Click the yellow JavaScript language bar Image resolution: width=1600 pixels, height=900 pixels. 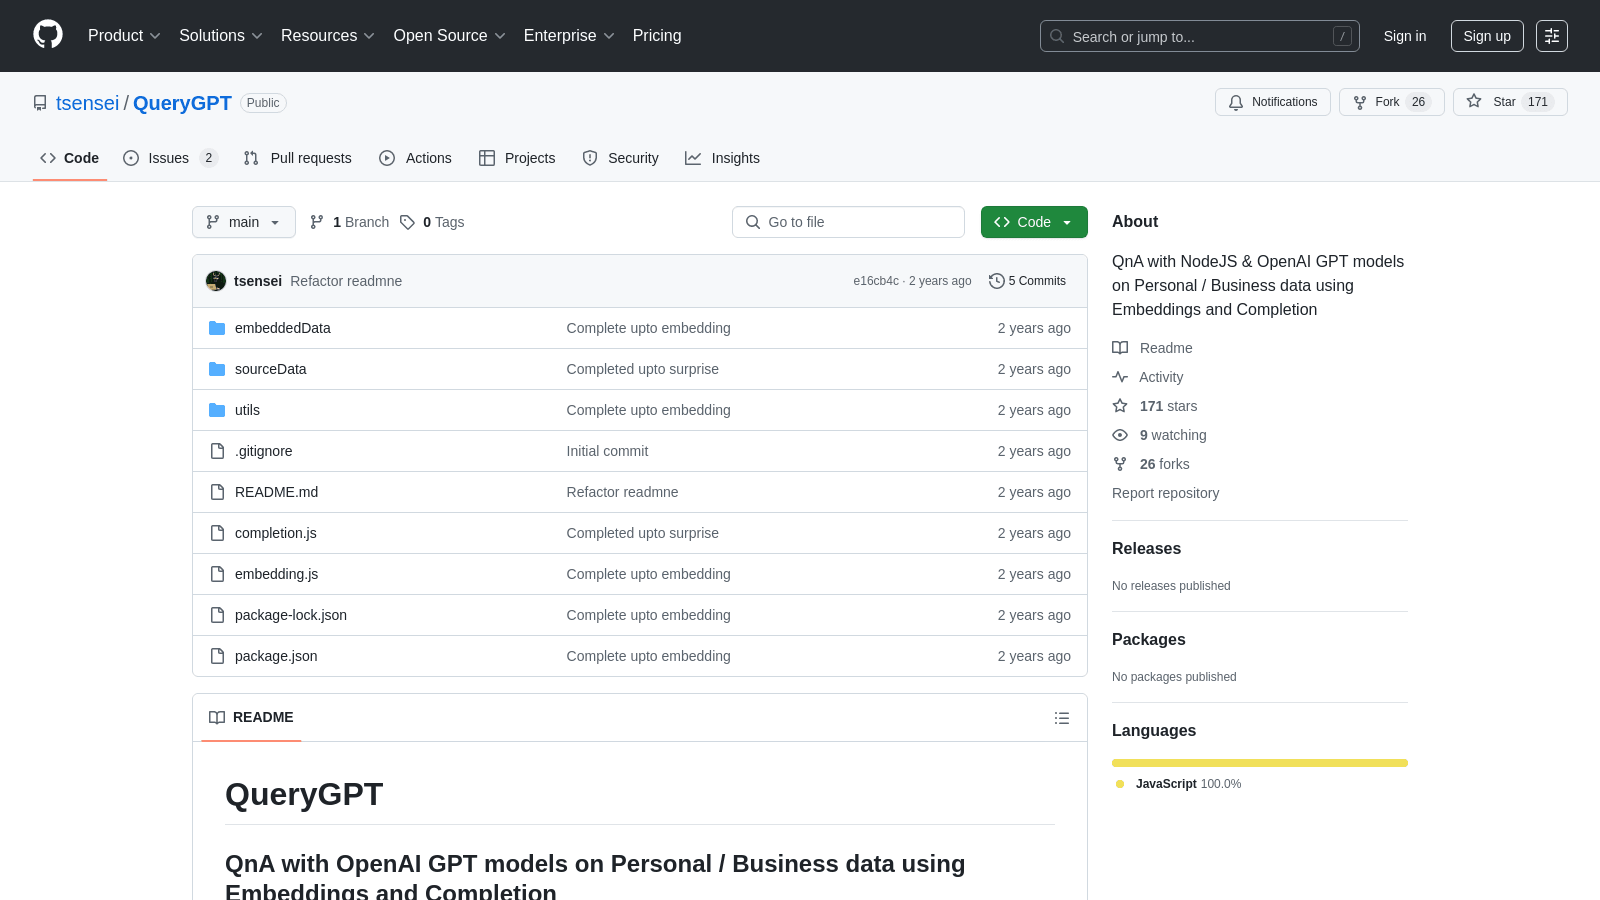1259,762
